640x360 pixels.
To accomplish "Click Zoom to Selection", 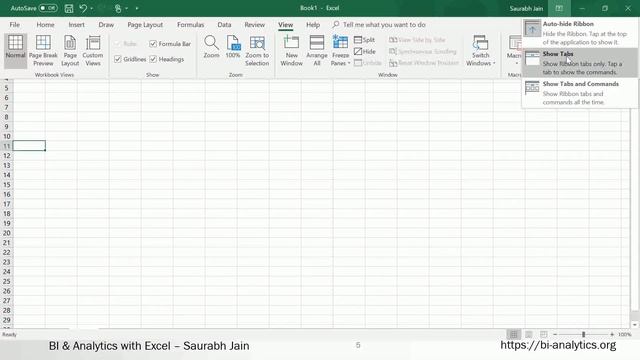I will [257, 50].
